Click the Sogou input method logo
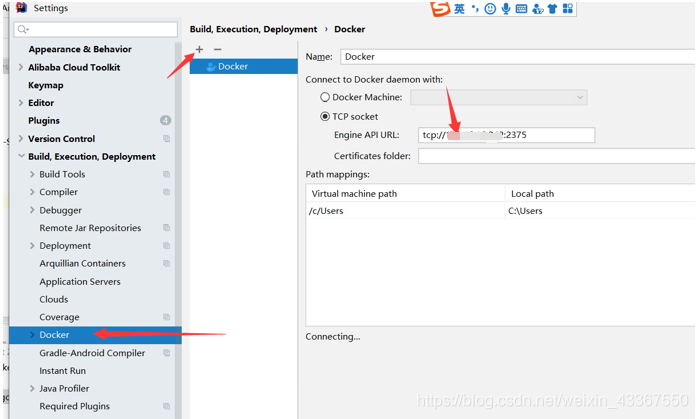Viewport: 698px width, 419px height. (440, 8)
